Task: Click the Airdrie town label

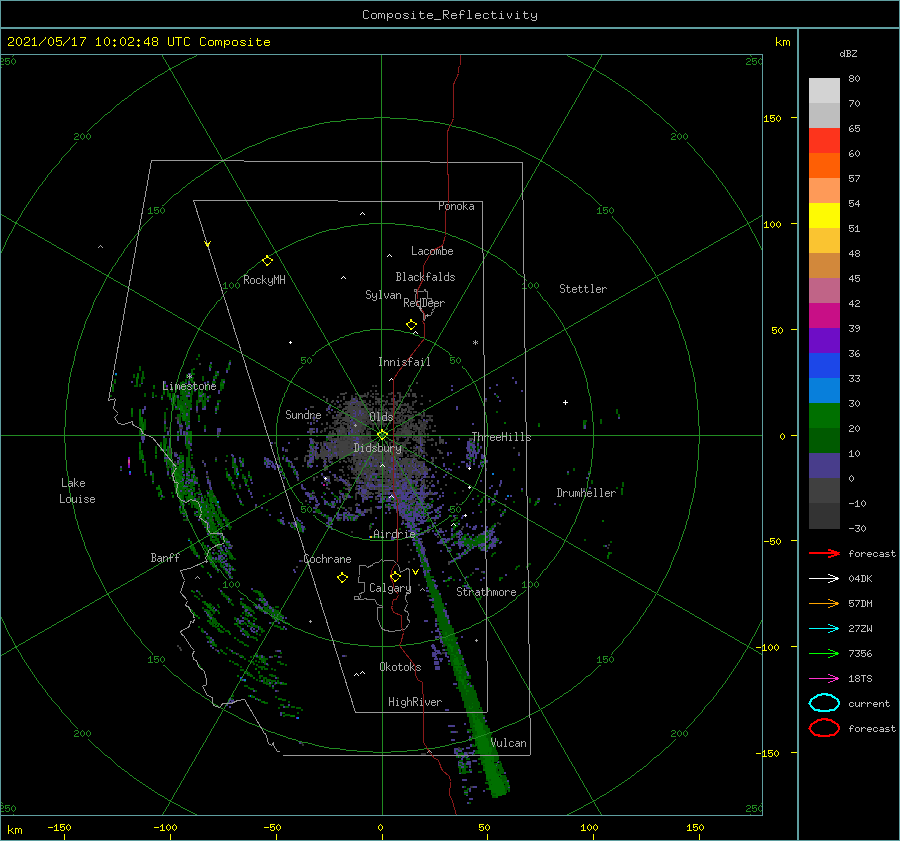Action: coord(394,534)
